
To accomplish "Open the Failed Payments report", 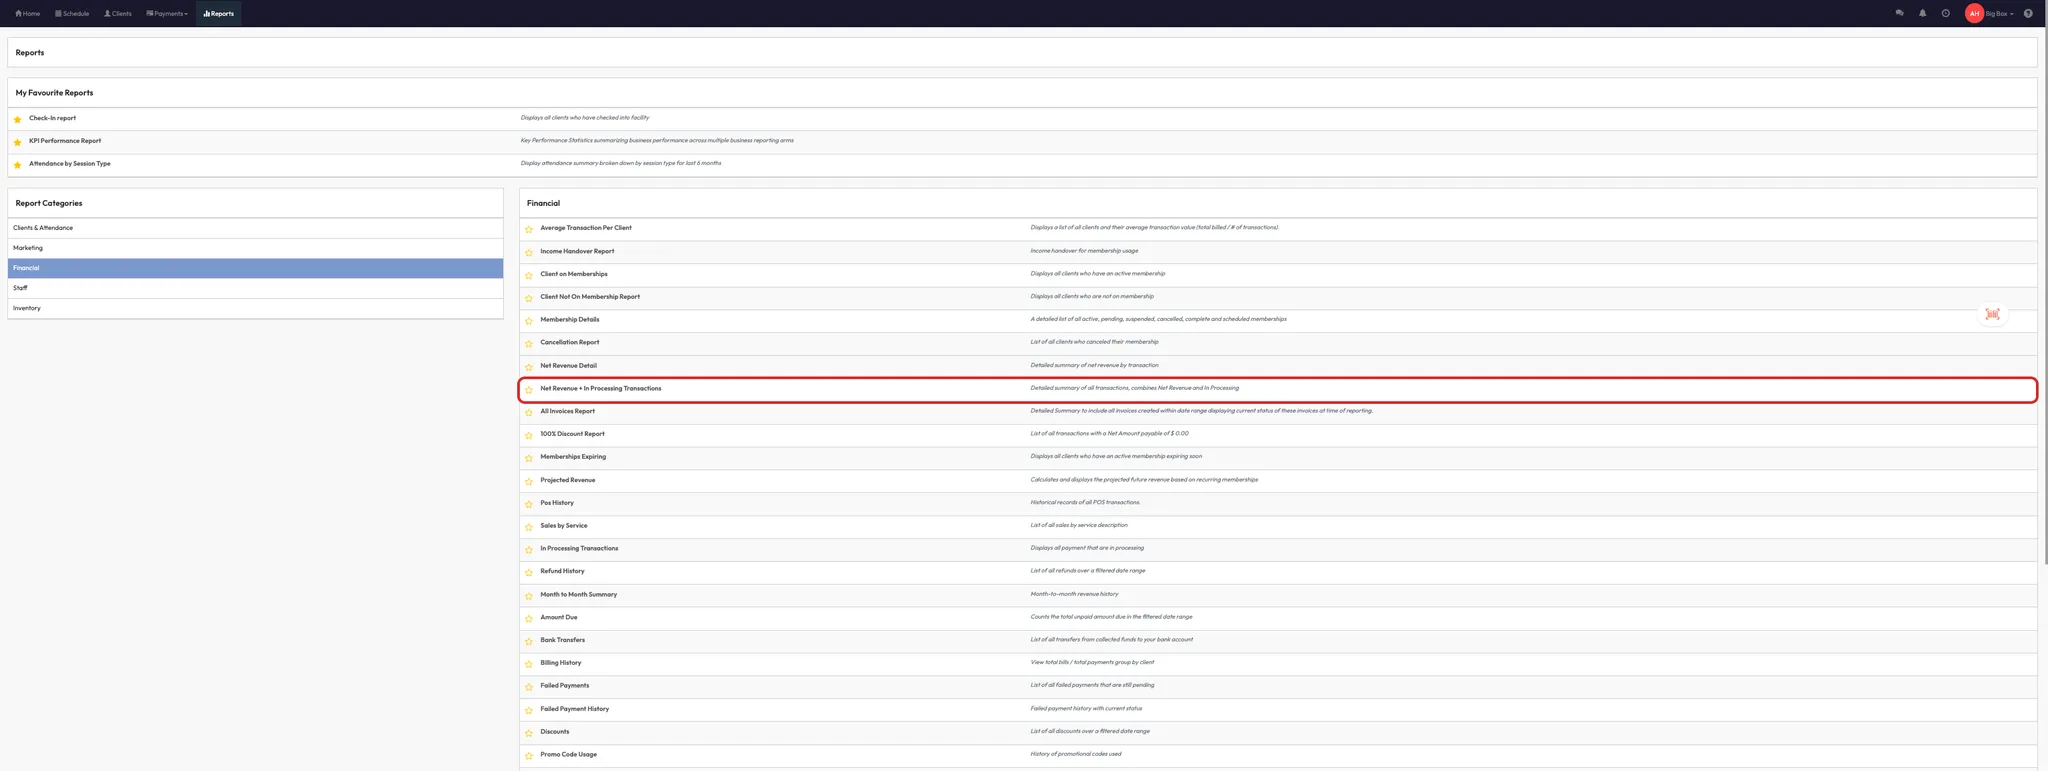I will (x=564, y=686).
